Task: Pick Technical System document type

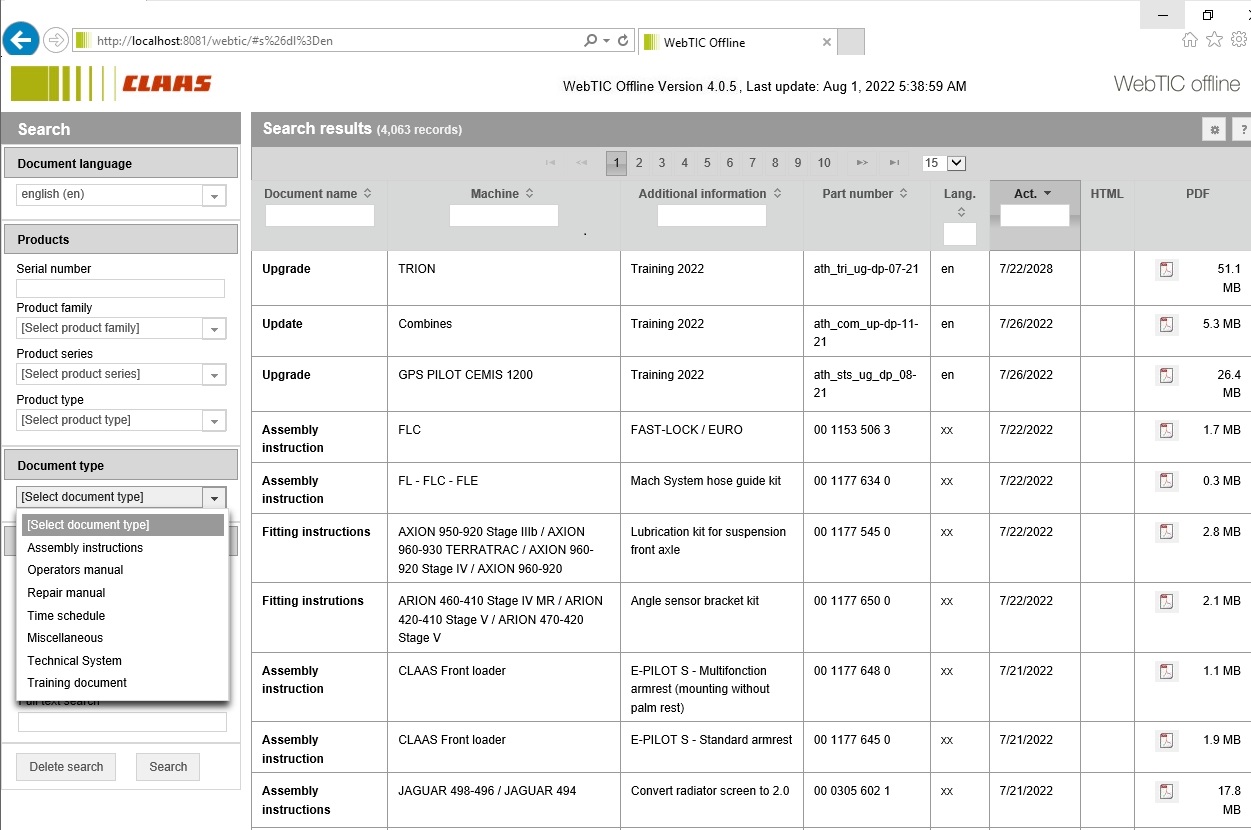Action: pos(123,661)
